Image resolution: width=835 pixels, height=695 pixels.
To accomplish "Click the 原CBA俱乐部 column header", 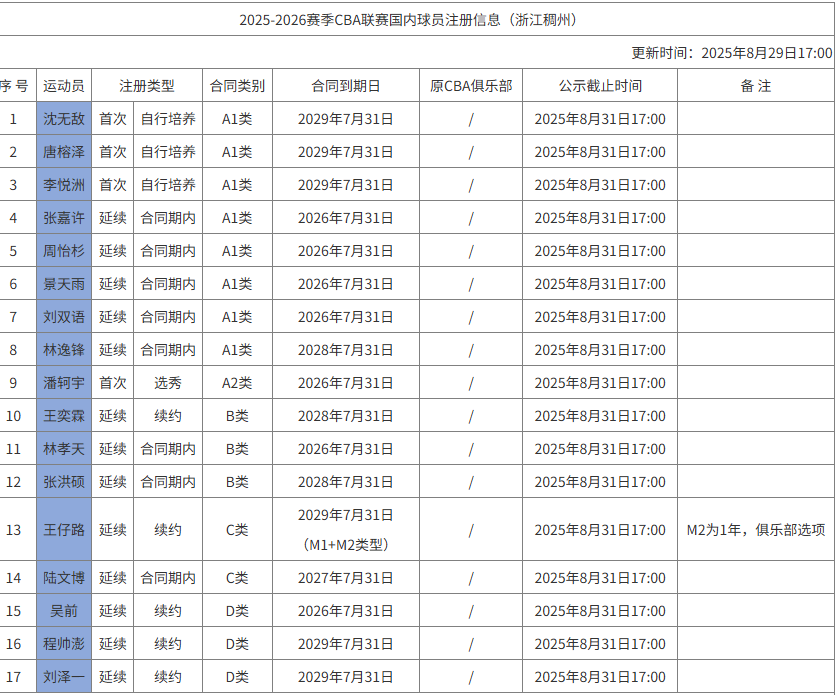I will point(471,86).
